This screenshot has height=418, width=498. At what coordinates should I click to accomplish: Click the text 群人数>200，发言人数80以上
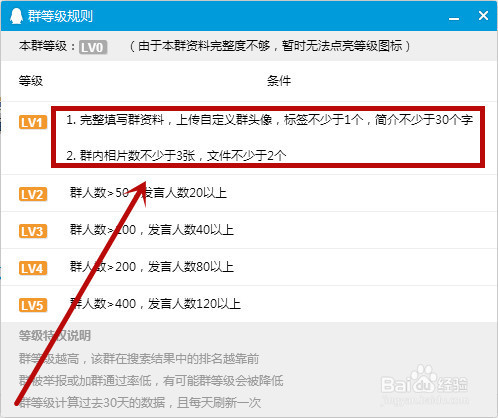(x=152, y=266)
